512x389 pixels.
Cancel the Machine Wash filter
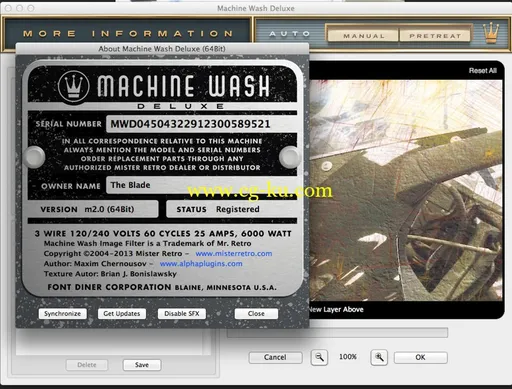[x=275, y=357]
